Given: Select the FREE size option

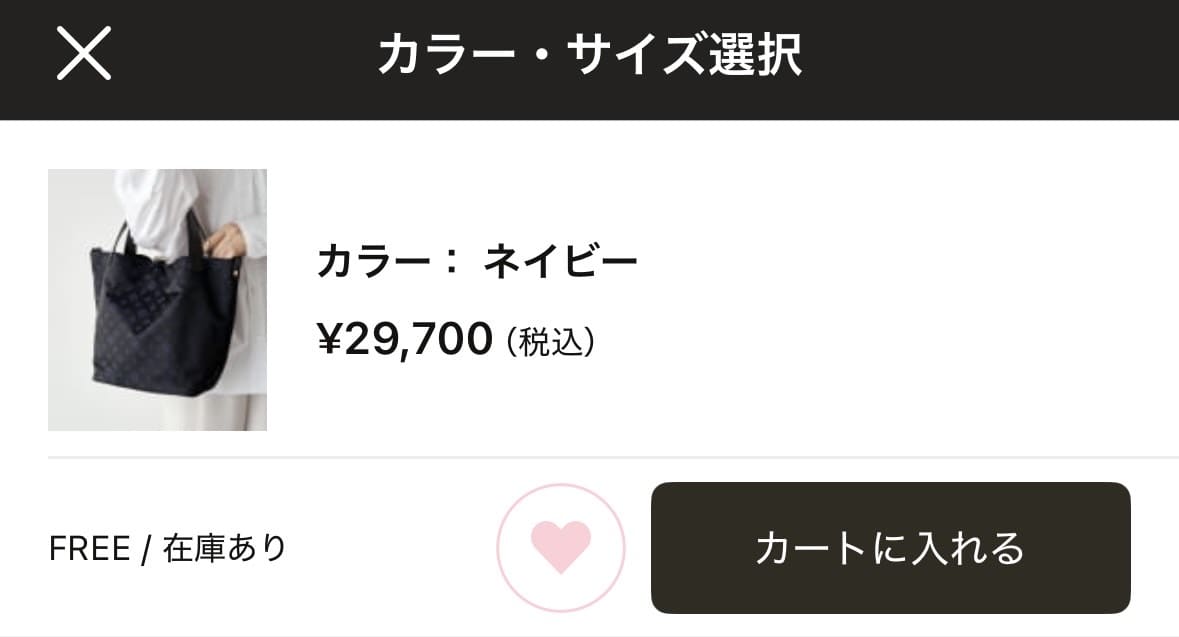Looking at the screenshot, I should coord(89,549).
